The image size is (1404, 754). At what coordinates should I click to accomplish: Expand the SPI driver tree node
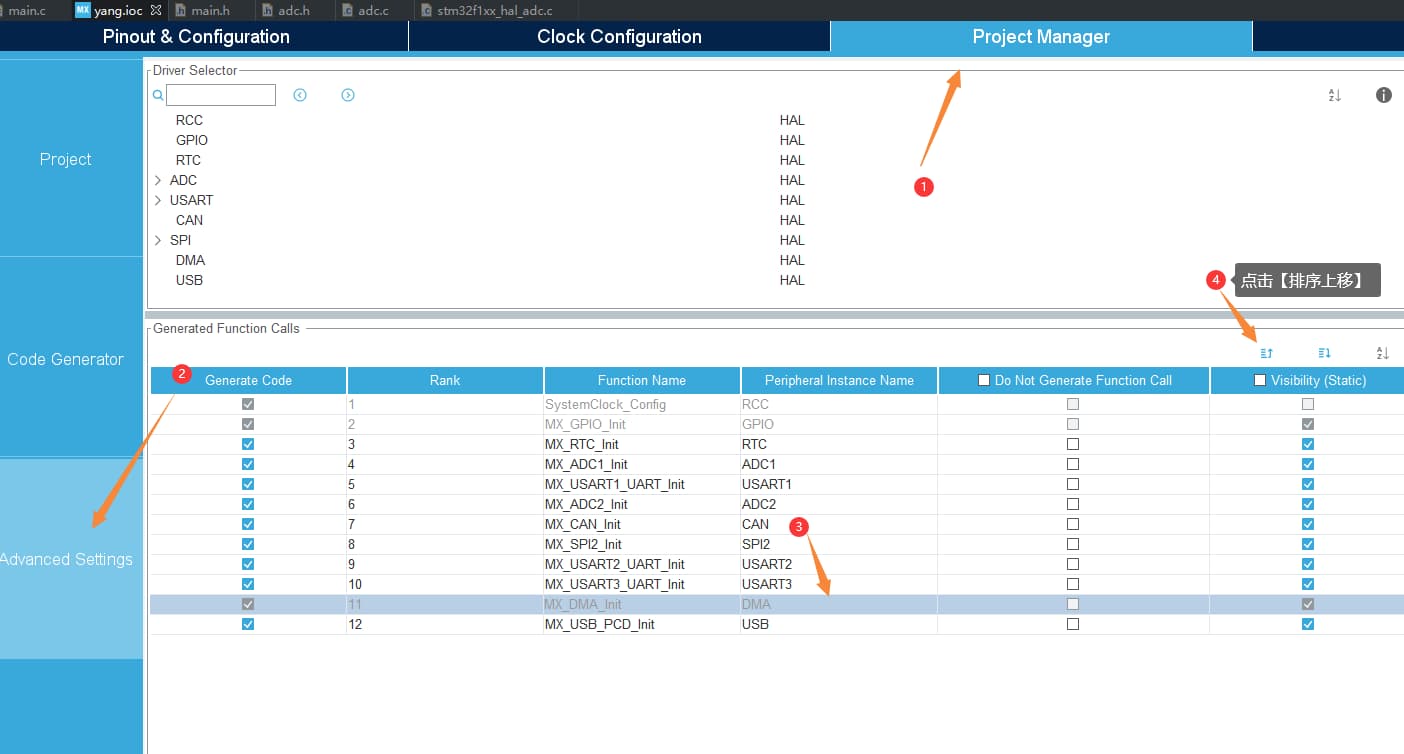(x=158, y=240)
